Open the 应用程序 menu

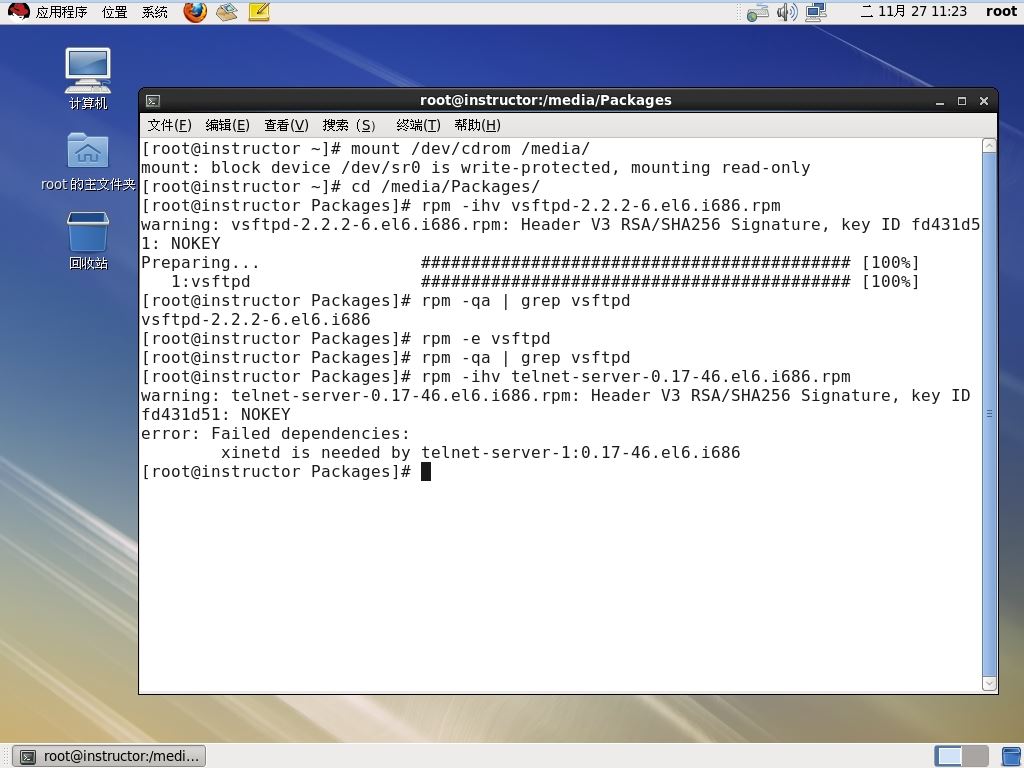[x=61, y=12]
